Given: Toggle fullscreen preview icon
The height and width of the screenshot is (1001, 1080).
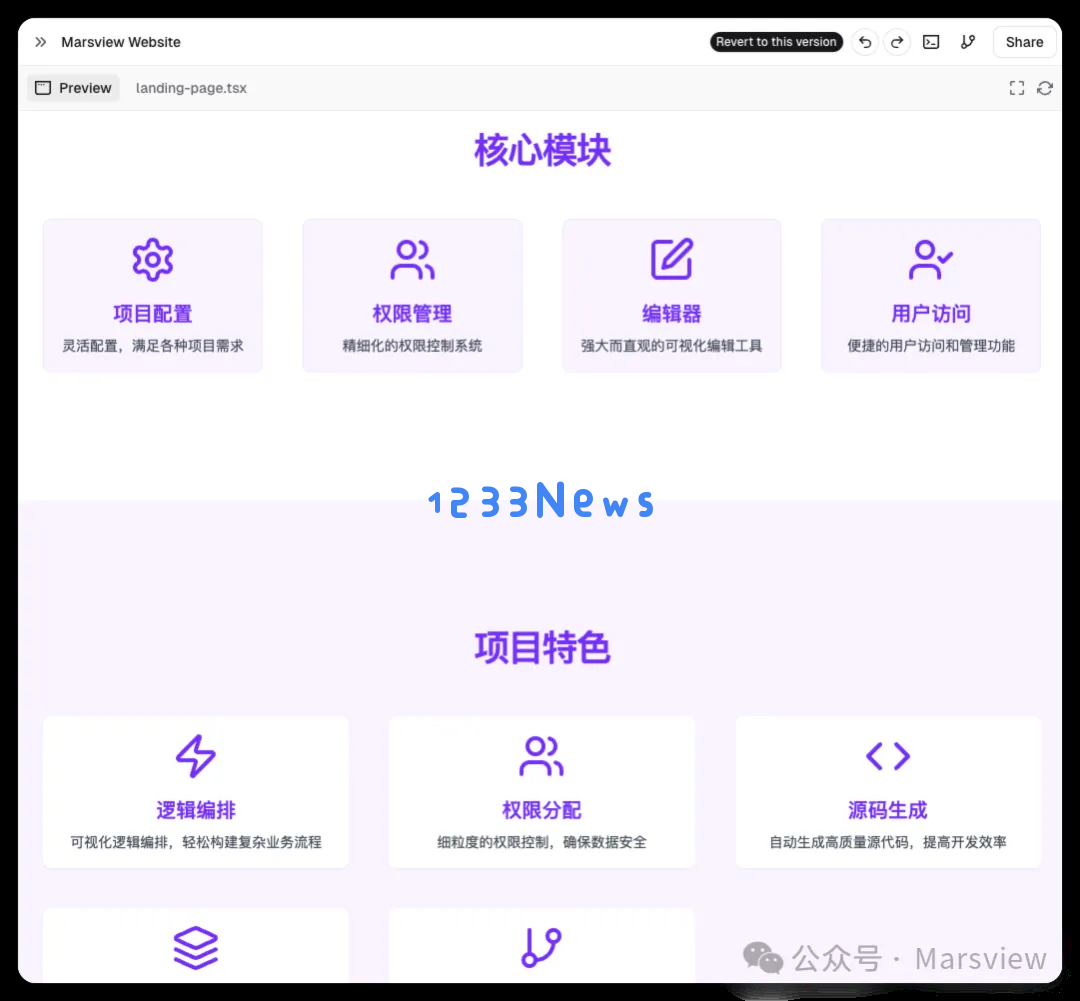Looking at the screenshot, I should pyautogui.click(x=1017, y=88).
